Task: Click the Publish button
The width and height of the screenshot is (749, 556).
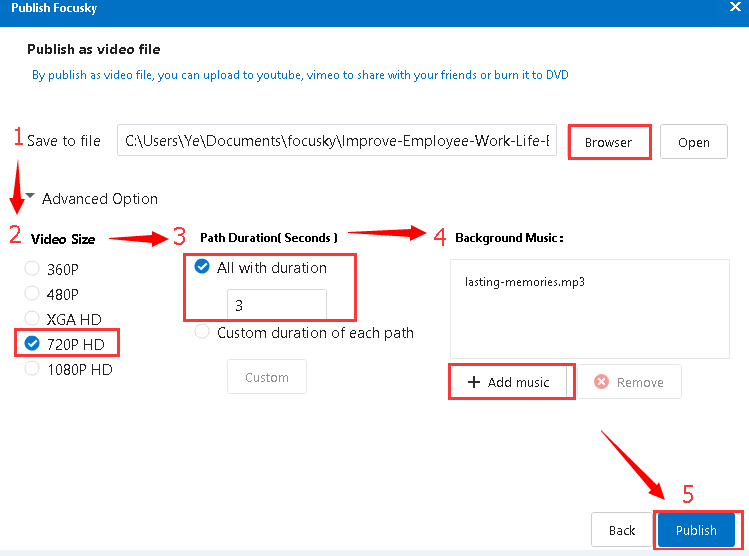Action: pos(696,530)
